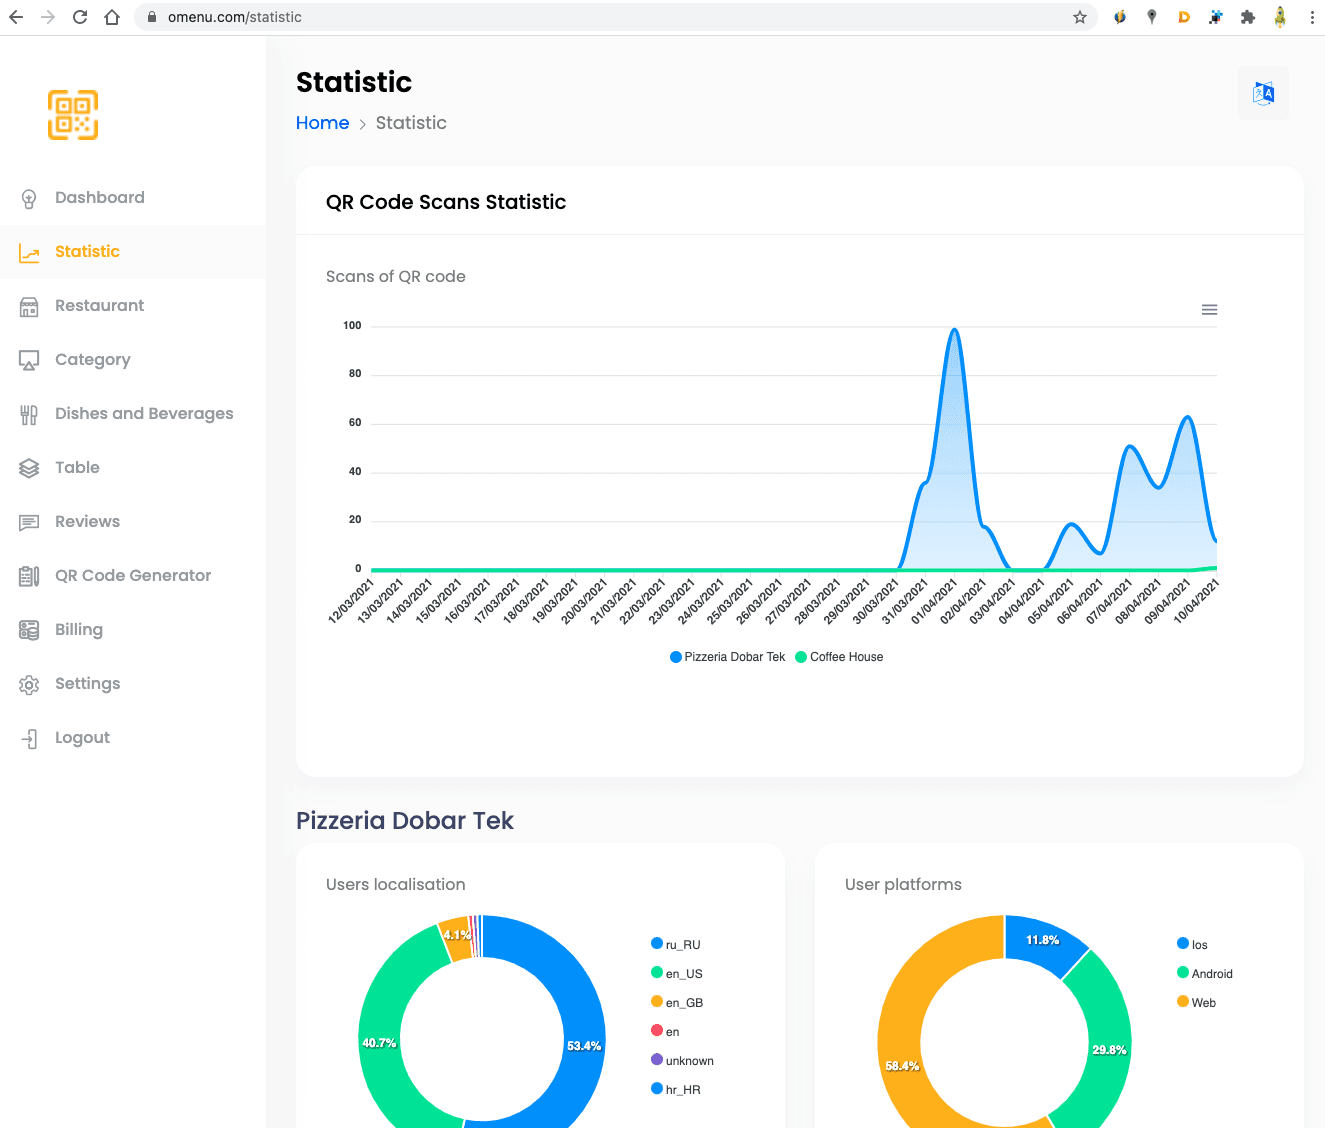Screen dimensions: 1325x1128
Task: Toggle Coffee House series in legend
Action: 840,657
